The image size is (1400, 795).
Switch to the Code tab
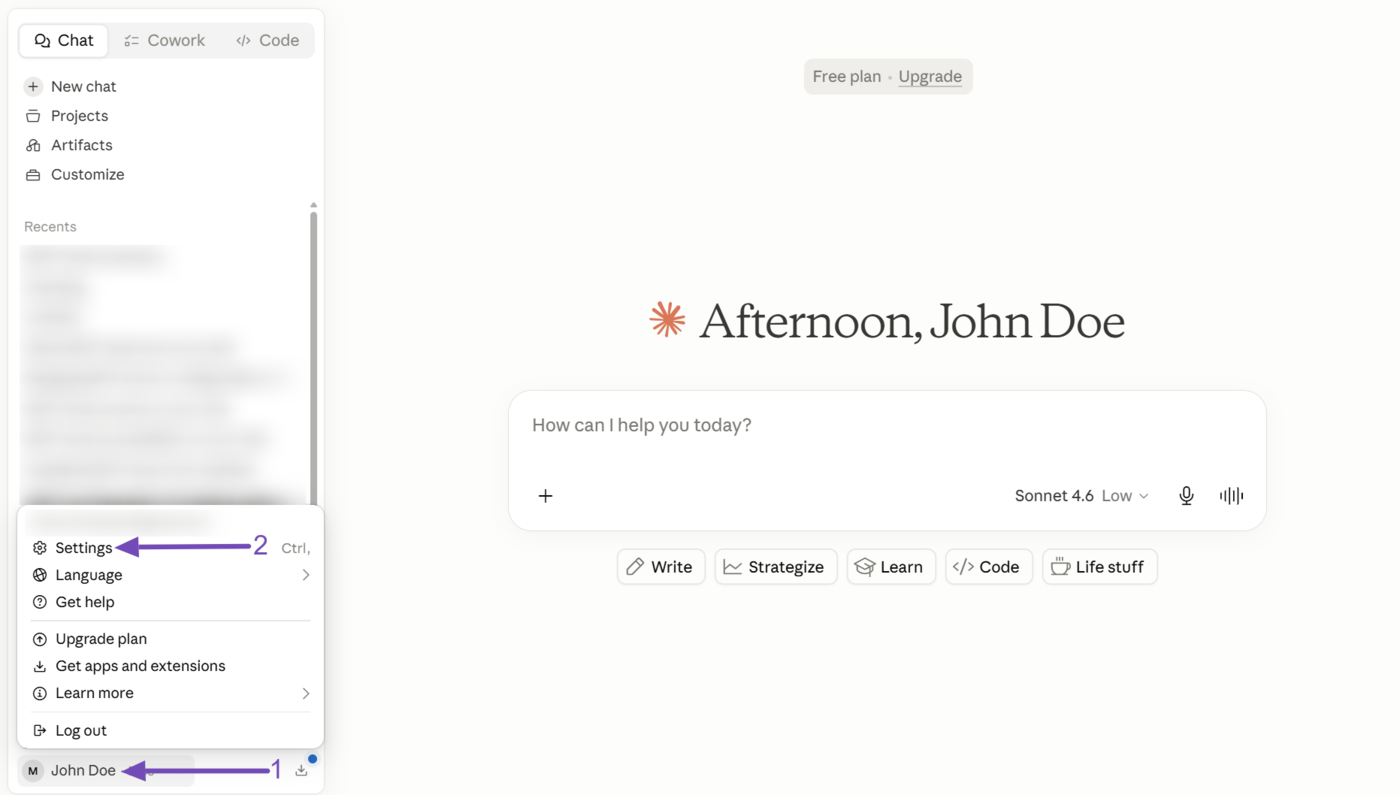pos(268,40)
